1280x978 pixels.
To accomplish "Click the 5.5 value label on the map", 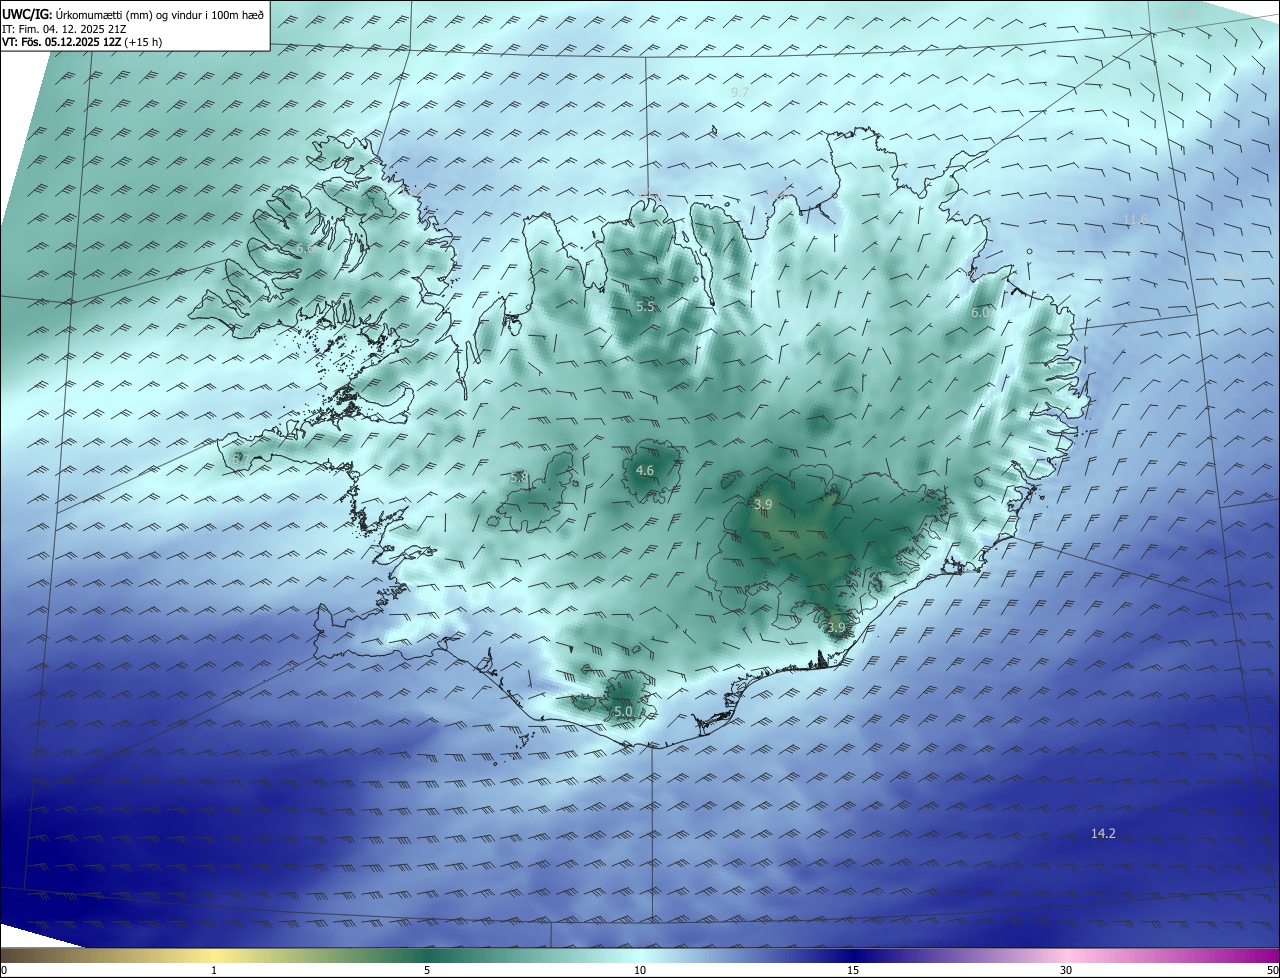I will (645, 306).
